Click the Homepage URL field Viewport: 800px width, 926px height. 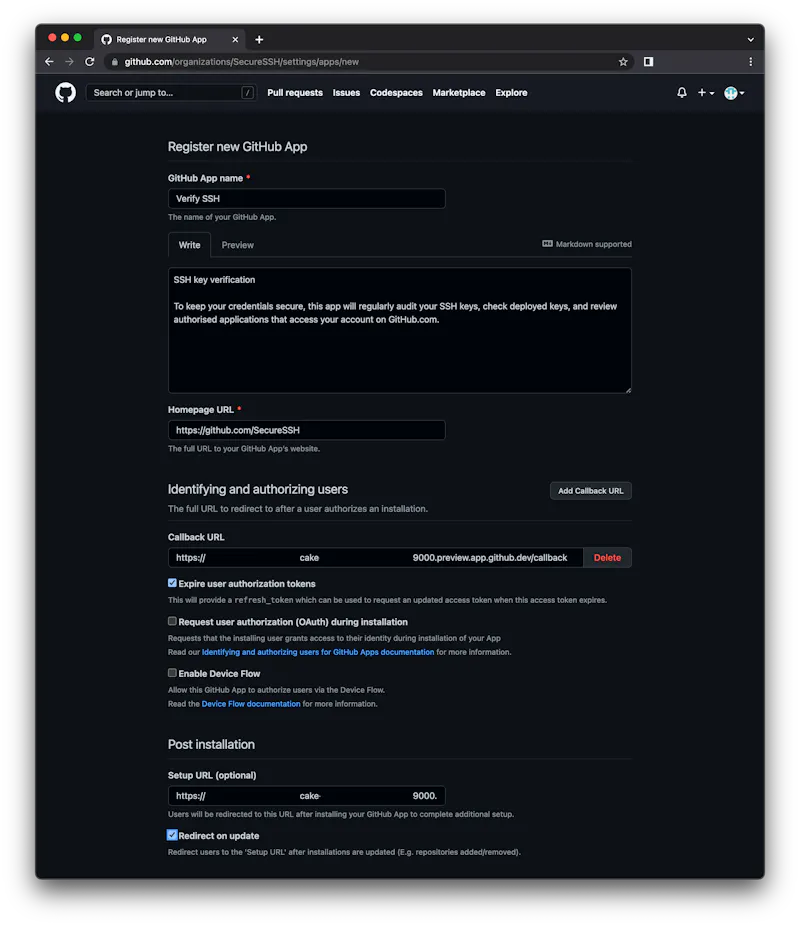tap(306, 430)
